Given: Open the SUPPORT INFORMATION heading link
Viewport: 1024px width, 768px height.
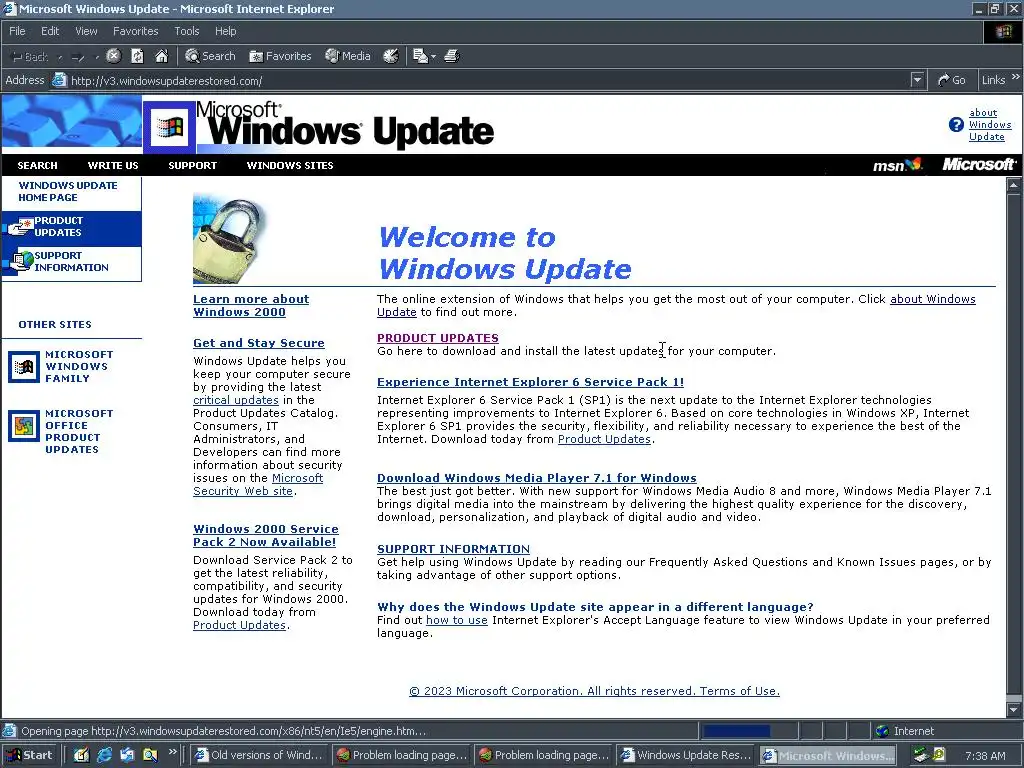Looking at the screenshot, I should pyautogui.click(x=453, y=549).
